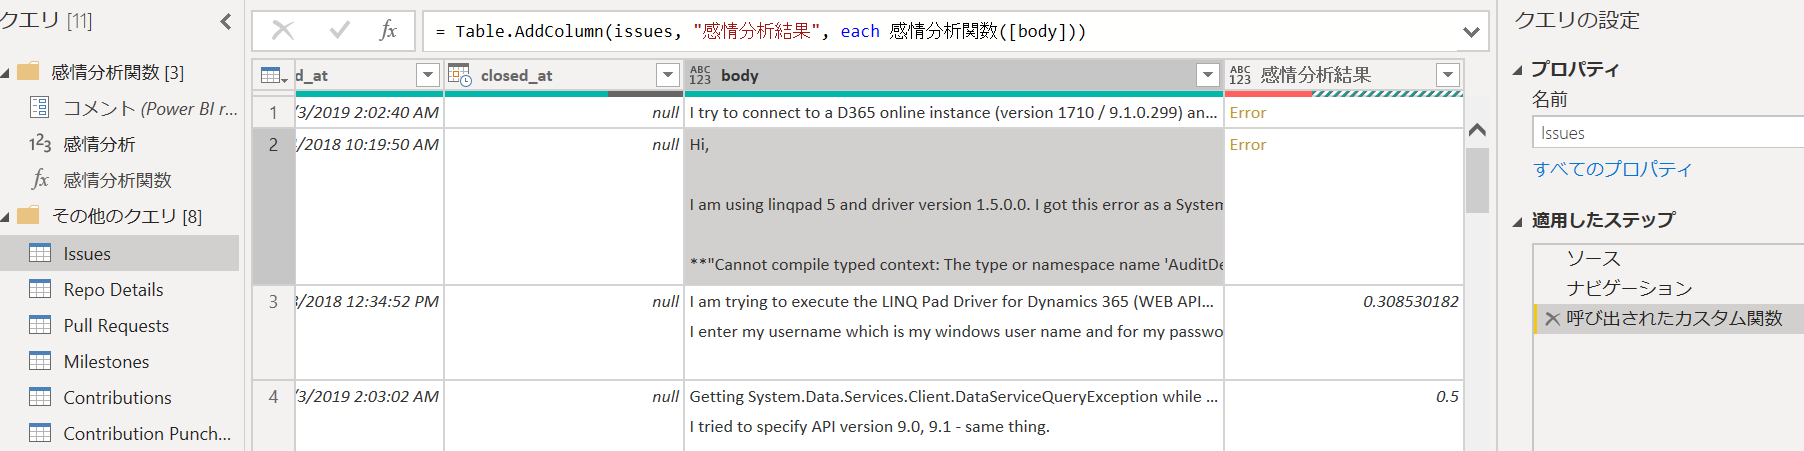This screenshot has width=1804, height=451.
Task: Select the closed_at column header
Action: [x=564, y=75]
